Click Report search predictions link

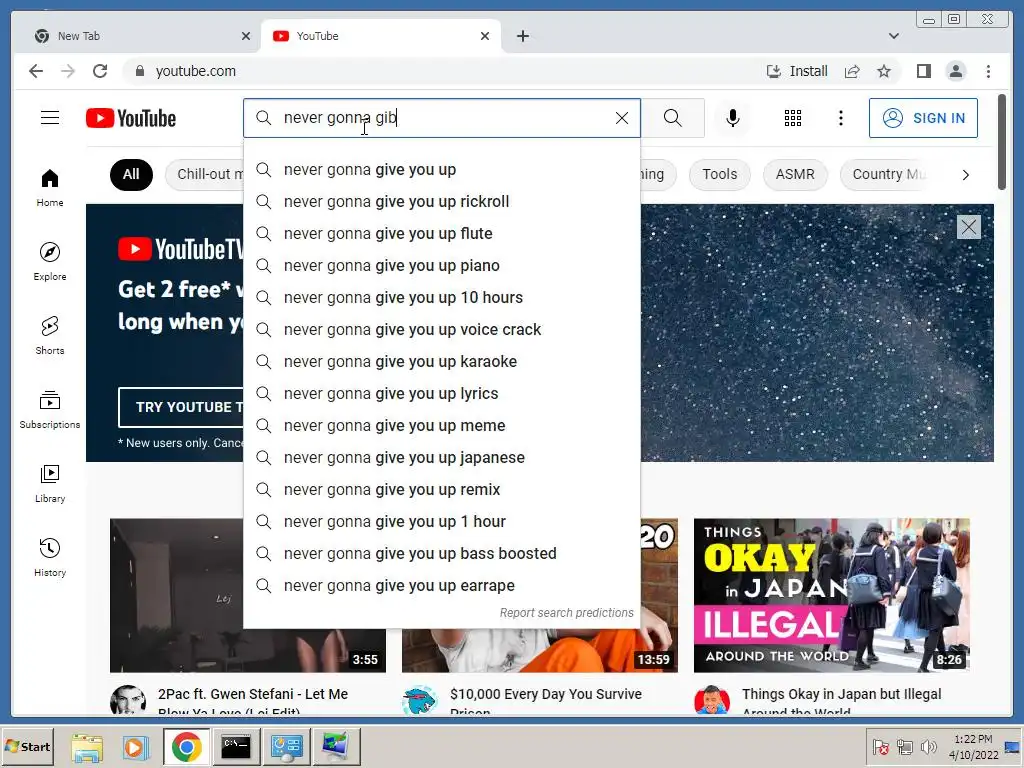pyautogui.click(x=566, y=613)
